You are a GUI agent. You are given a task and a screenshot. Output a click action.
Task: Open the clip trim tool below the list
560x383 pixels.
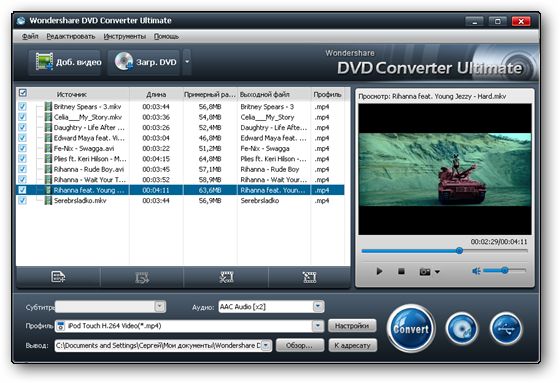(226, 277)
